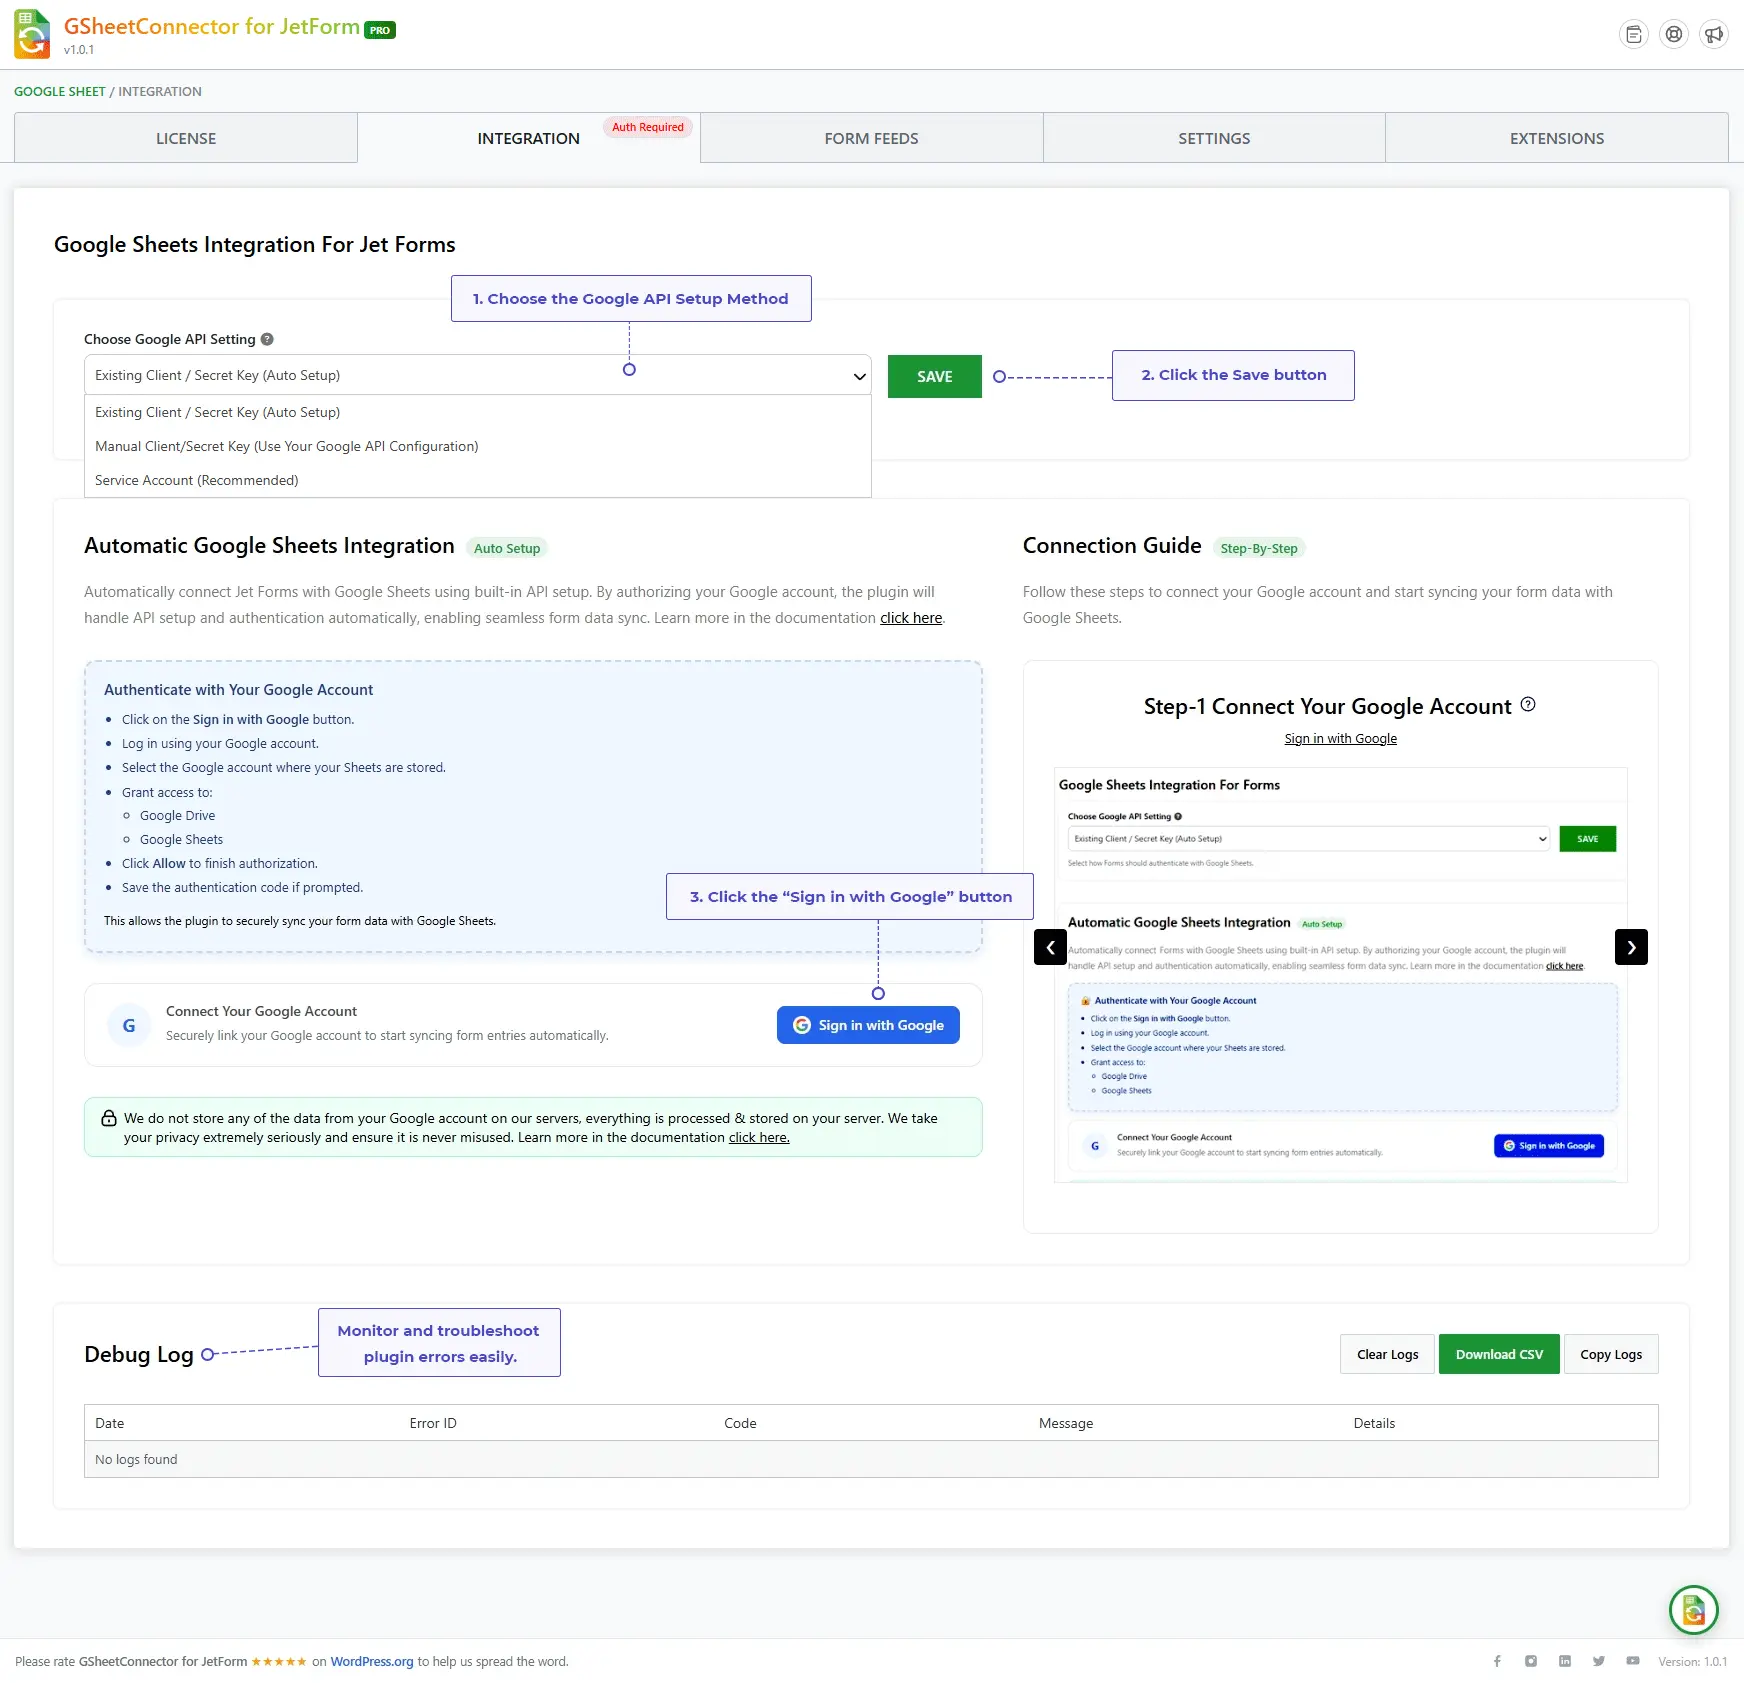Click the Sign in with Google button
Image resolution: width=1744 pixels, height=1683 pixels.
(868, 1025)
